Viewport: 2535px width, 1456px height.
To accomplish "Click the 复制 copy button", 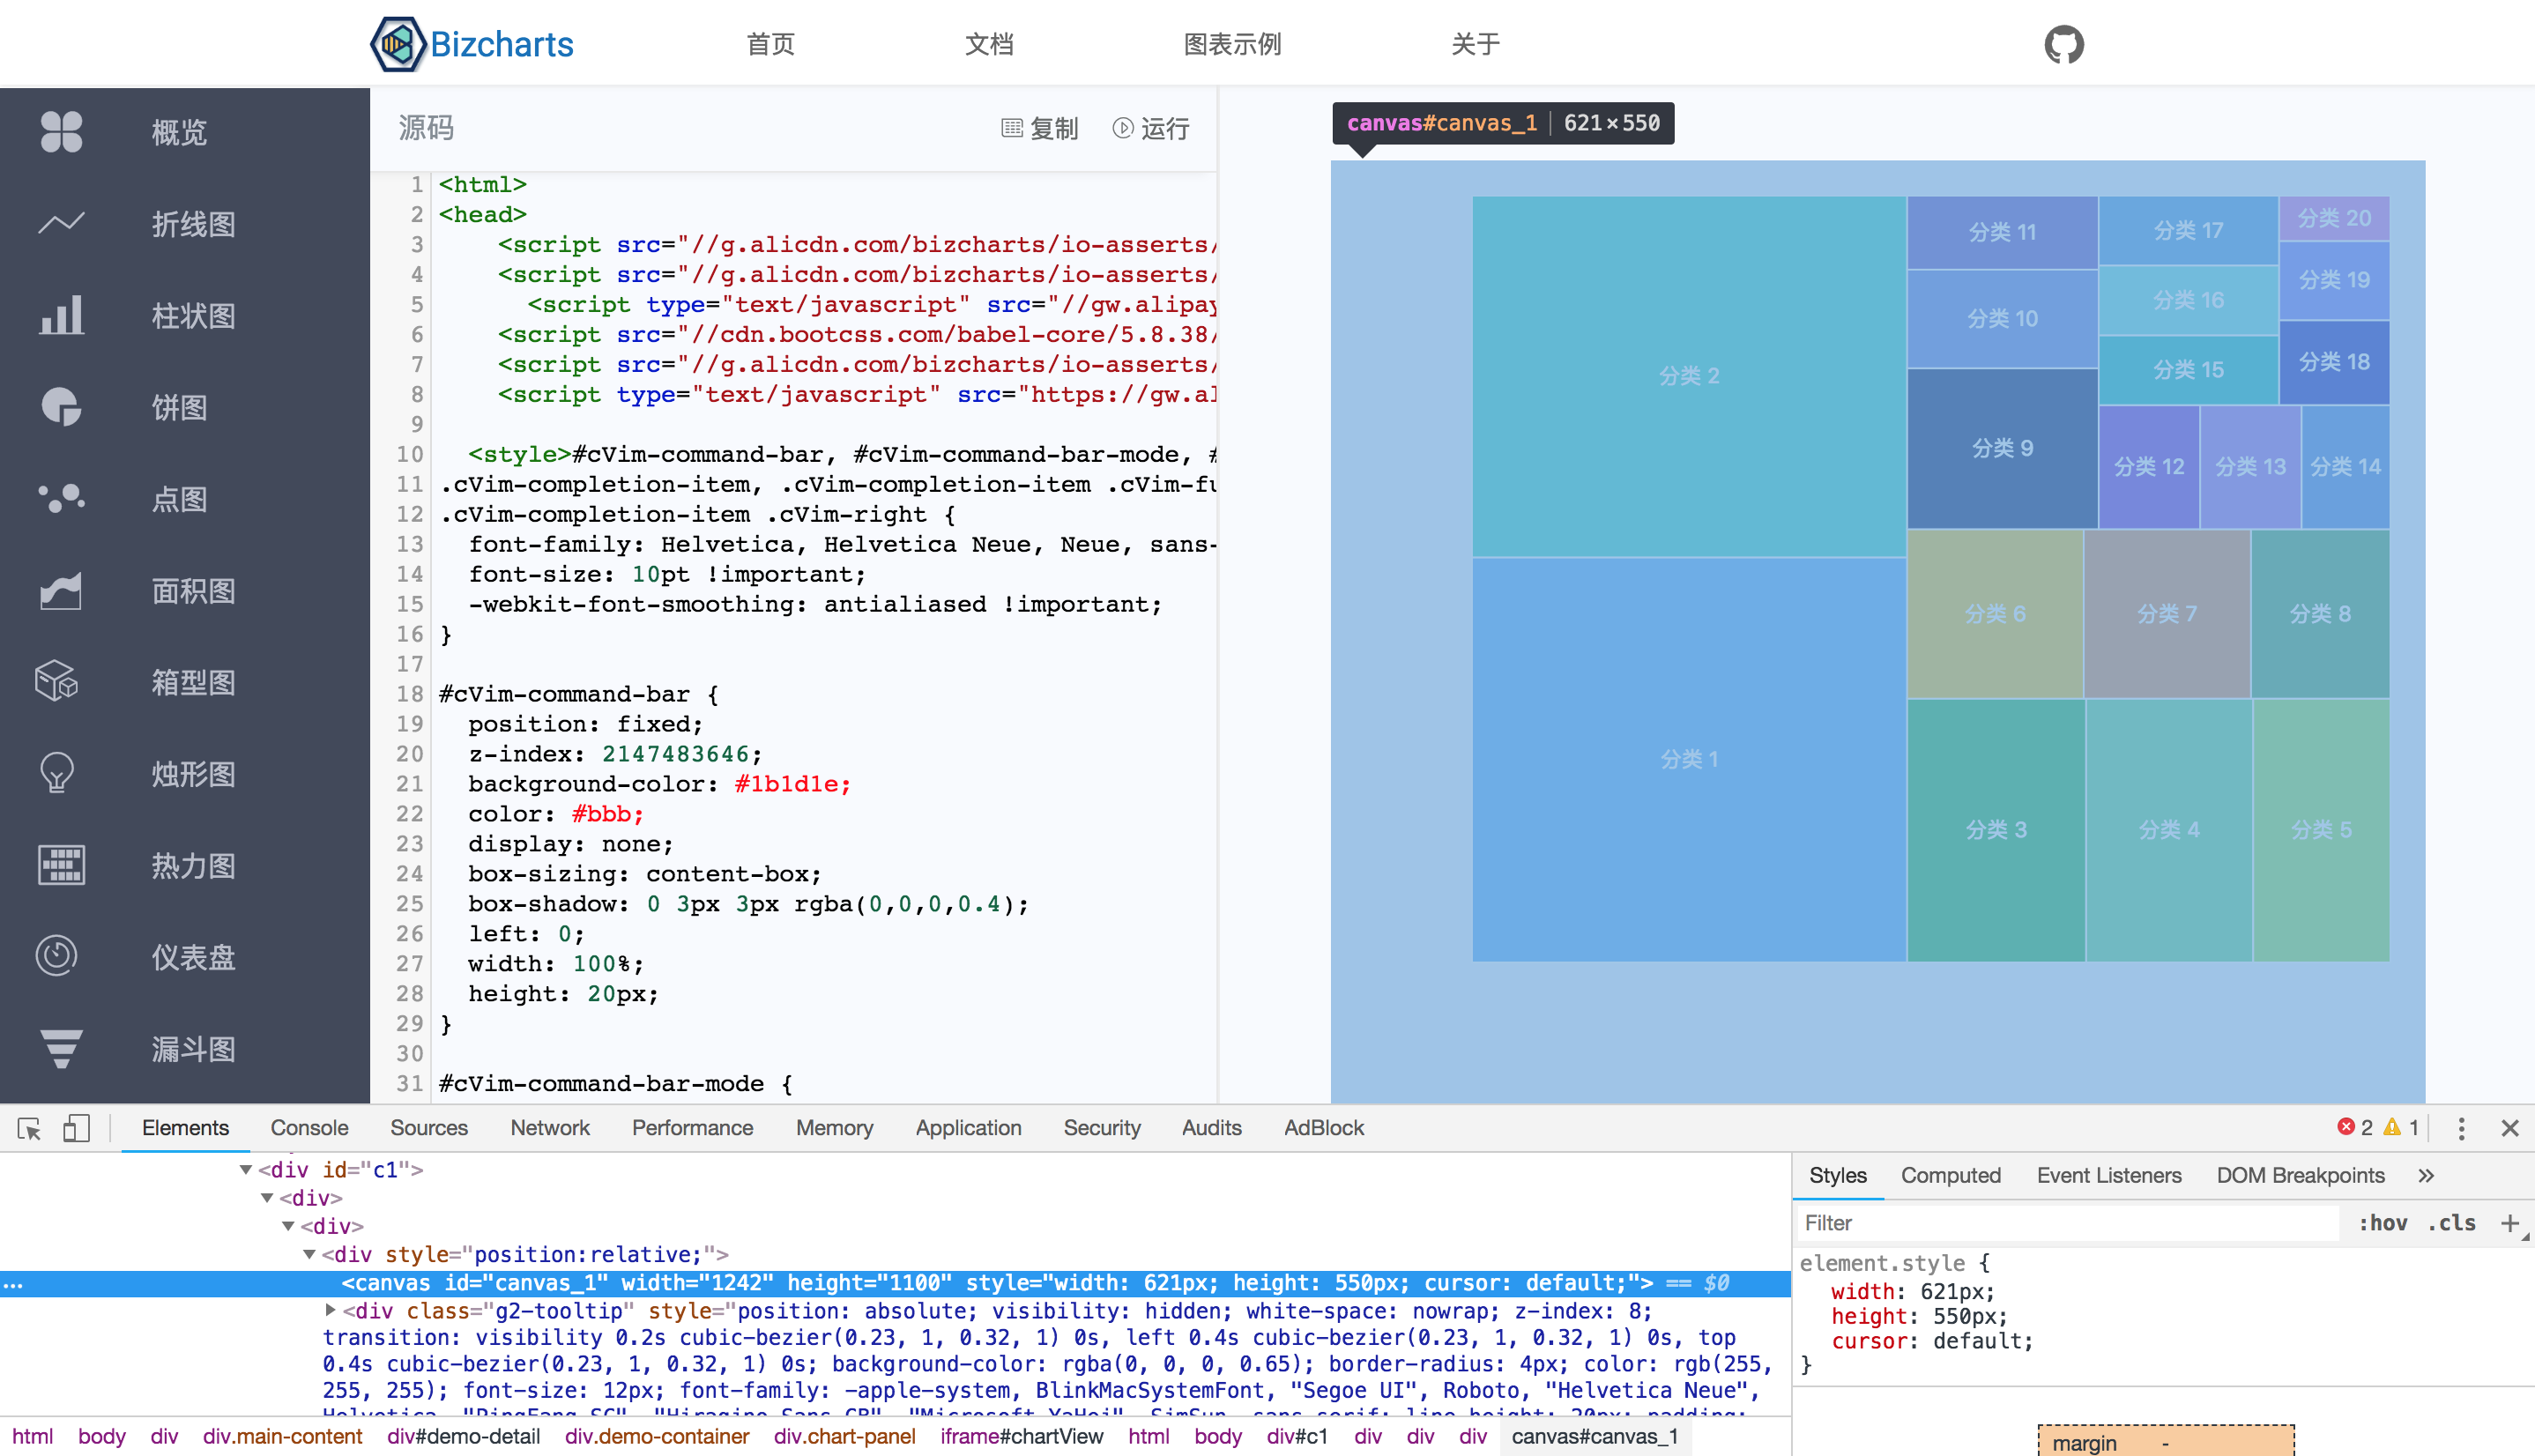I will 1040,129.
